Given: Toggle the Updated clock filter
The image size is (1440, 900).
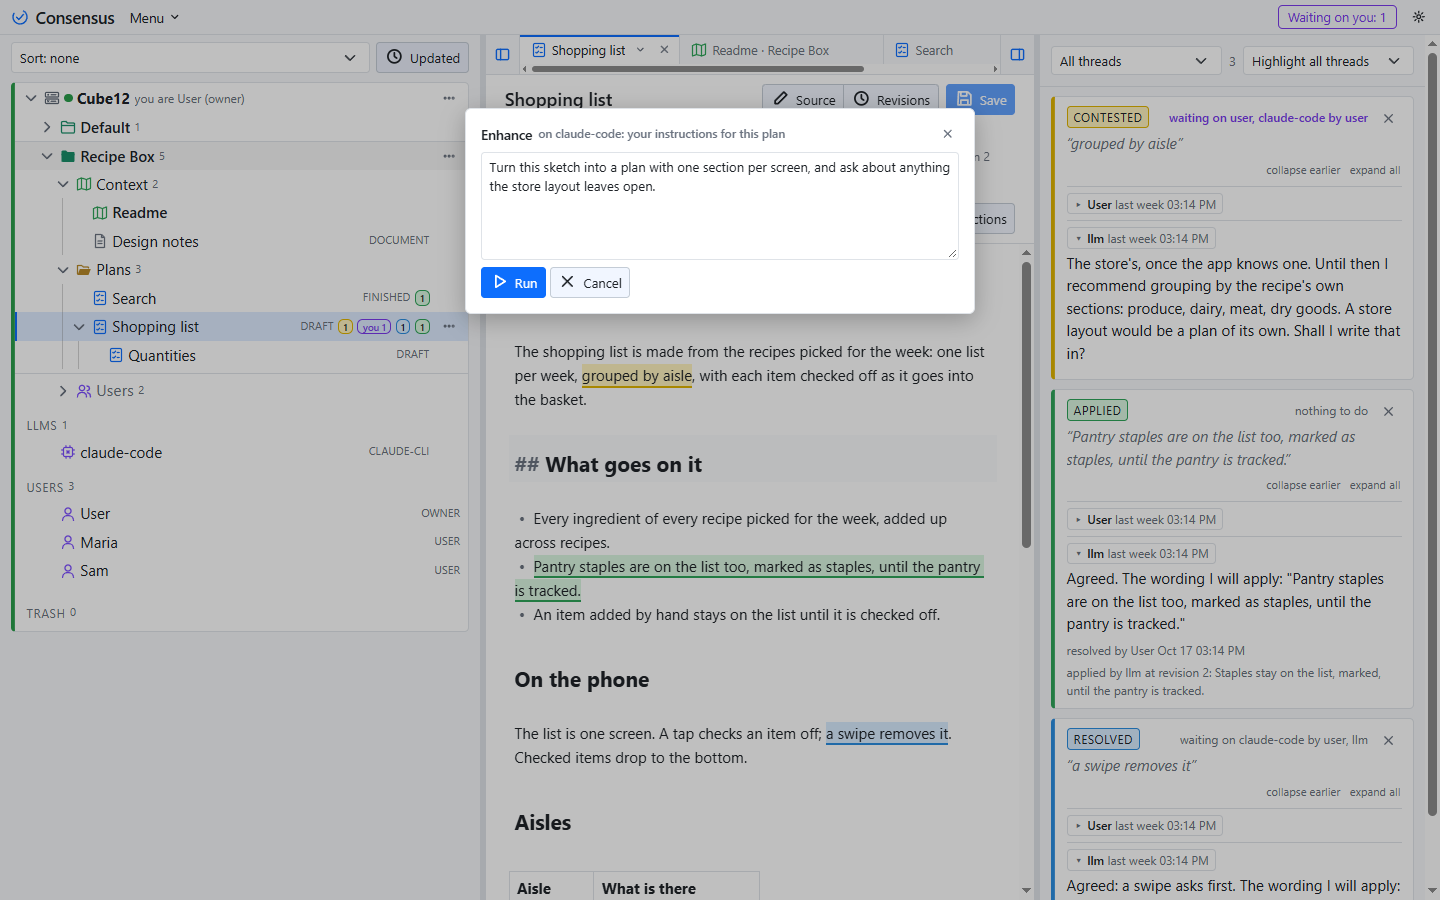Looking at the screenshot, I should pyautogui.click(x=424, y=58).
